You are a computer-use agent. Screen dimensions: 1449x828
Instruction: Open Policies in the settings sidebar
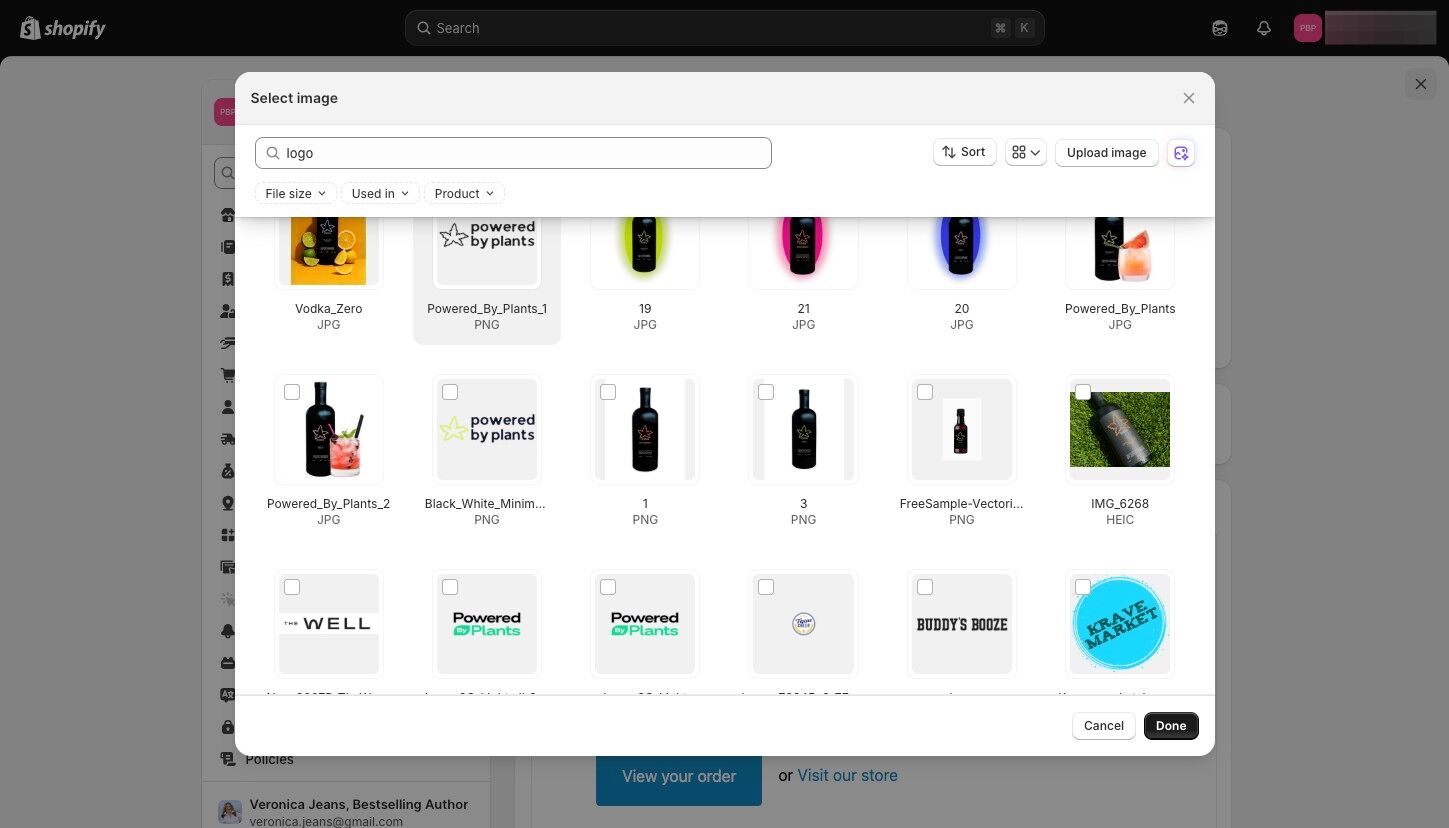(x=270, y=760)
